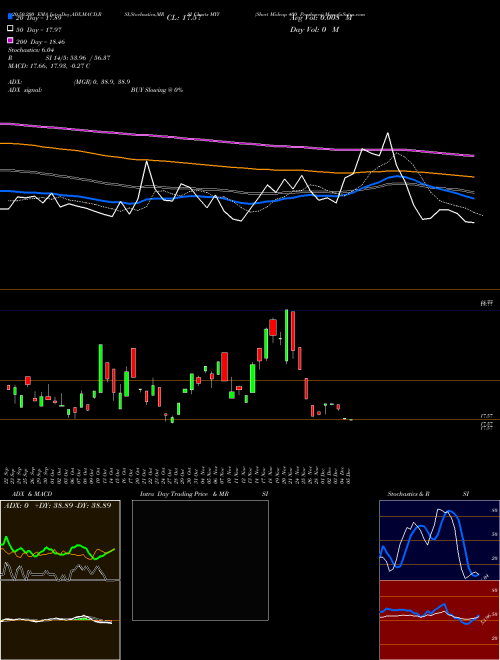Image resolution: width=500 pixels, height=660 pixels.
Task: Select the '50 Day = 17.97' legend text
Action: 39,30
